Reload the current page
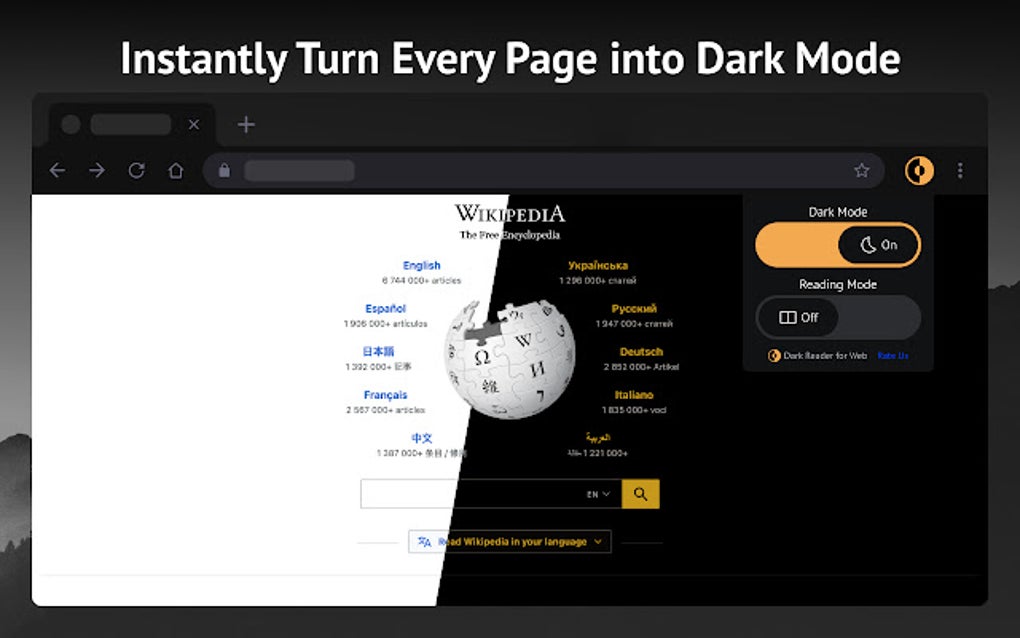Screen dimensions: 1020x638 [x=137, y=170]
